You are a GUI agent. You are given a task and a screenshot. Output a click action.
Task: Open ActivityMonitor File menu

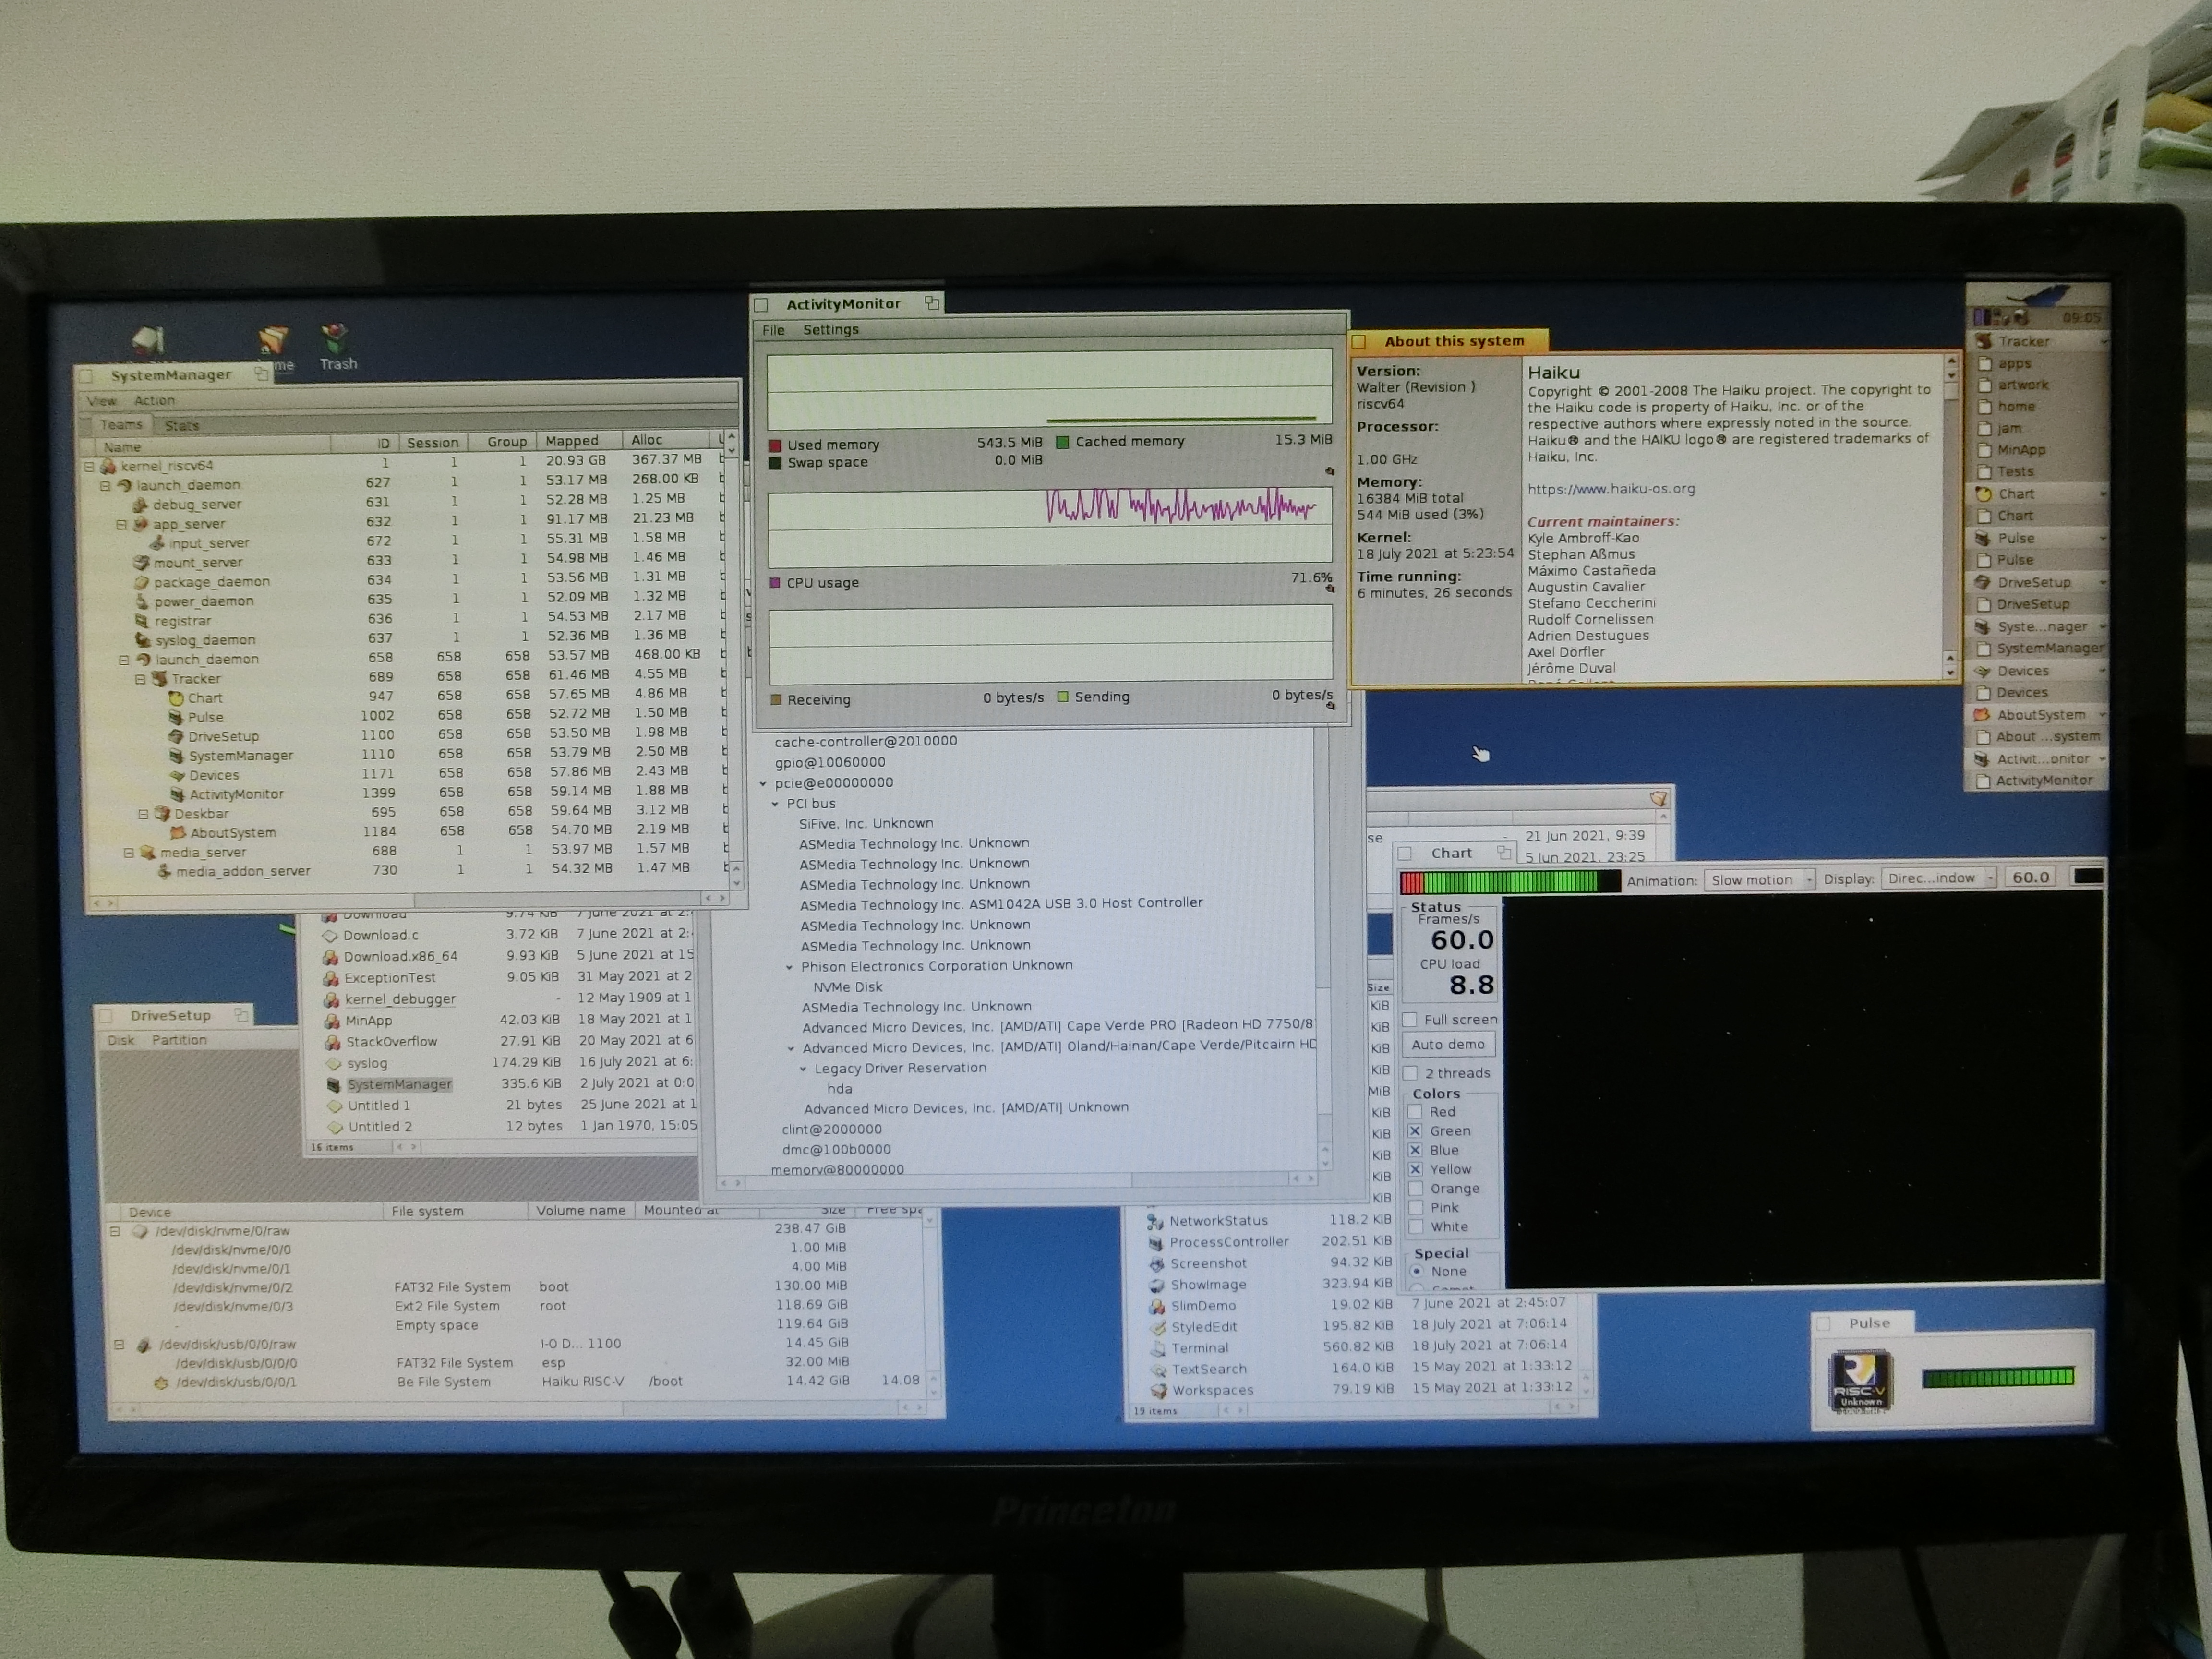coord(774,330)
